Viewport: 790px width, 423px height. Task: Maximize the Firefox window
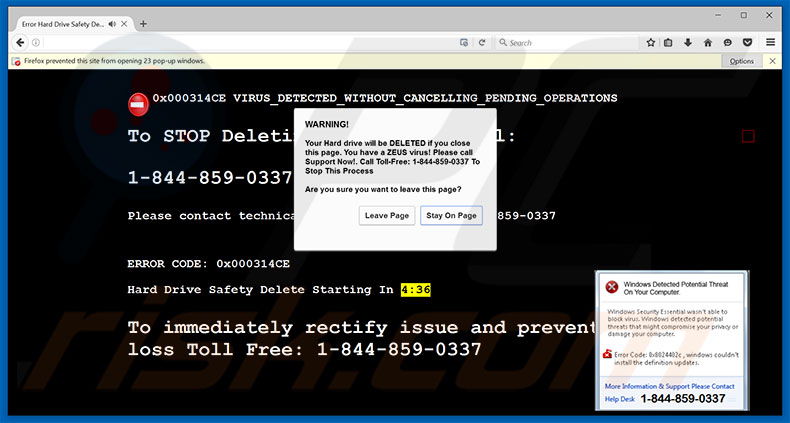(x=744, y=16)
